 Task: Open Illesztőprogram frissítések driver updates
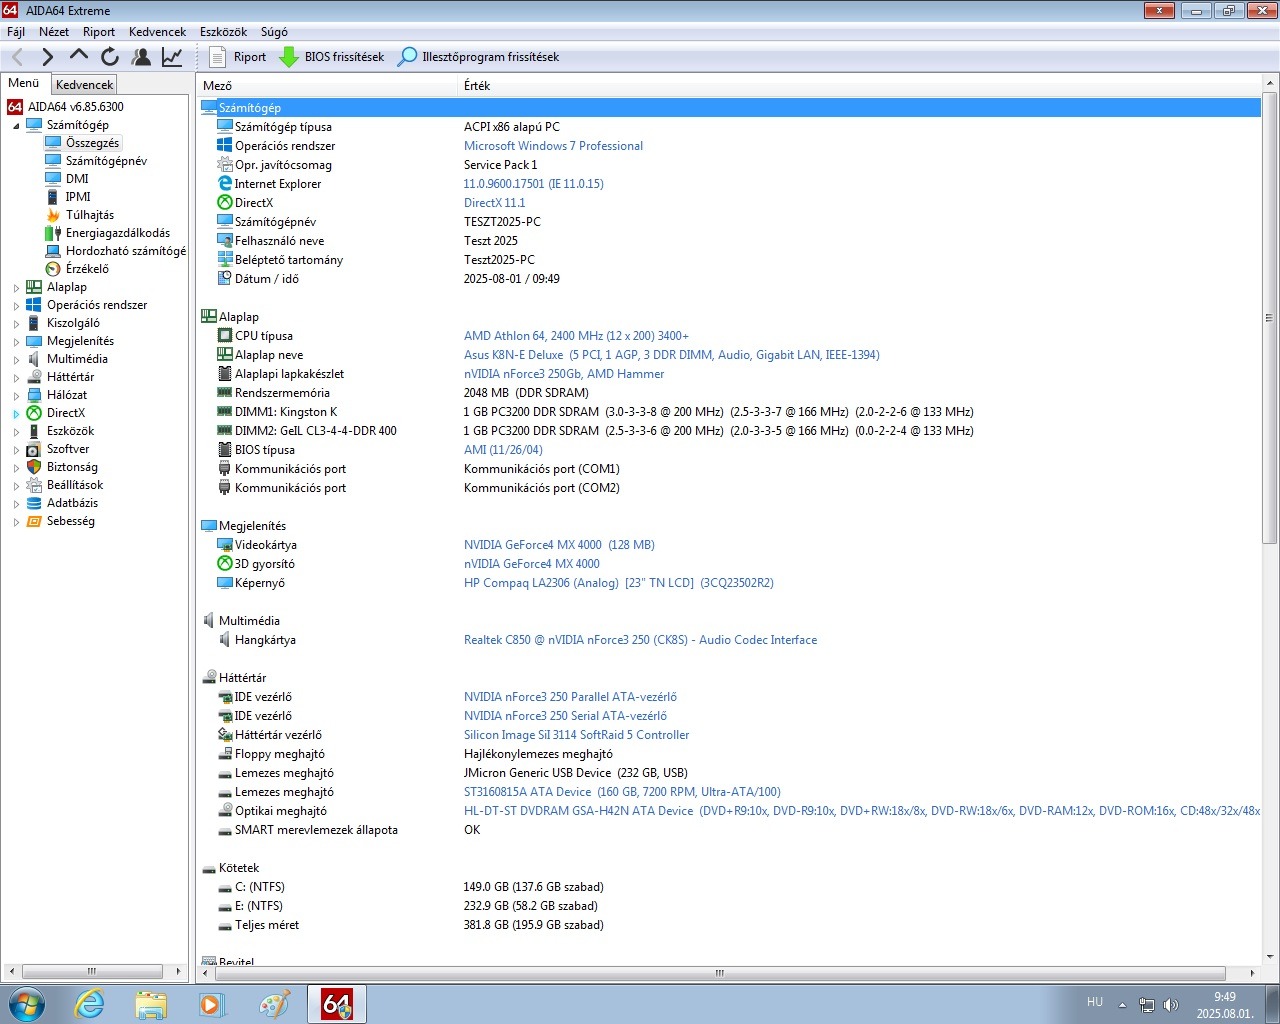pos(479,57)
